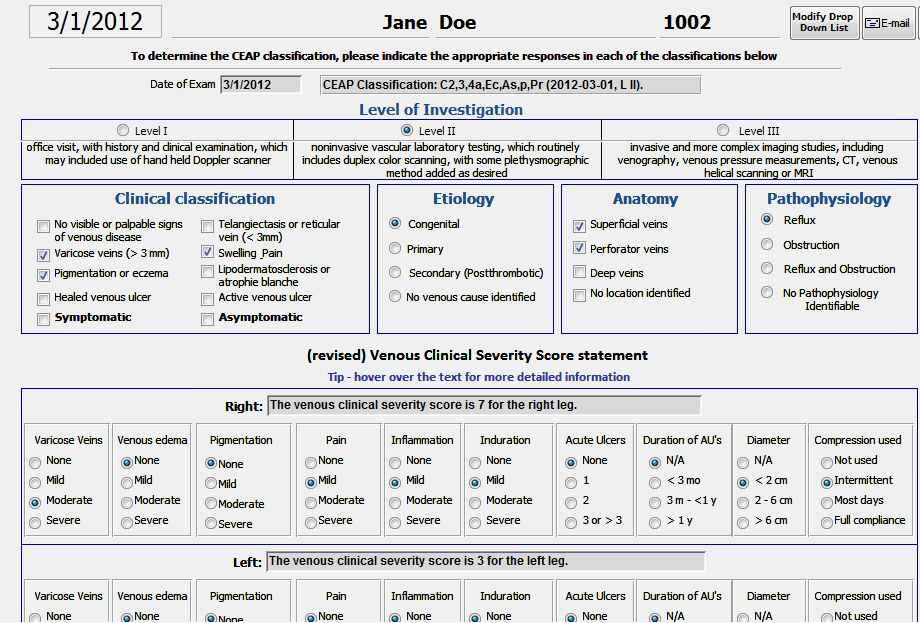Toggle Varicose veins (> 3 mm) checkbox
This screenshot has width=920, height=623.
click(43, 255)
